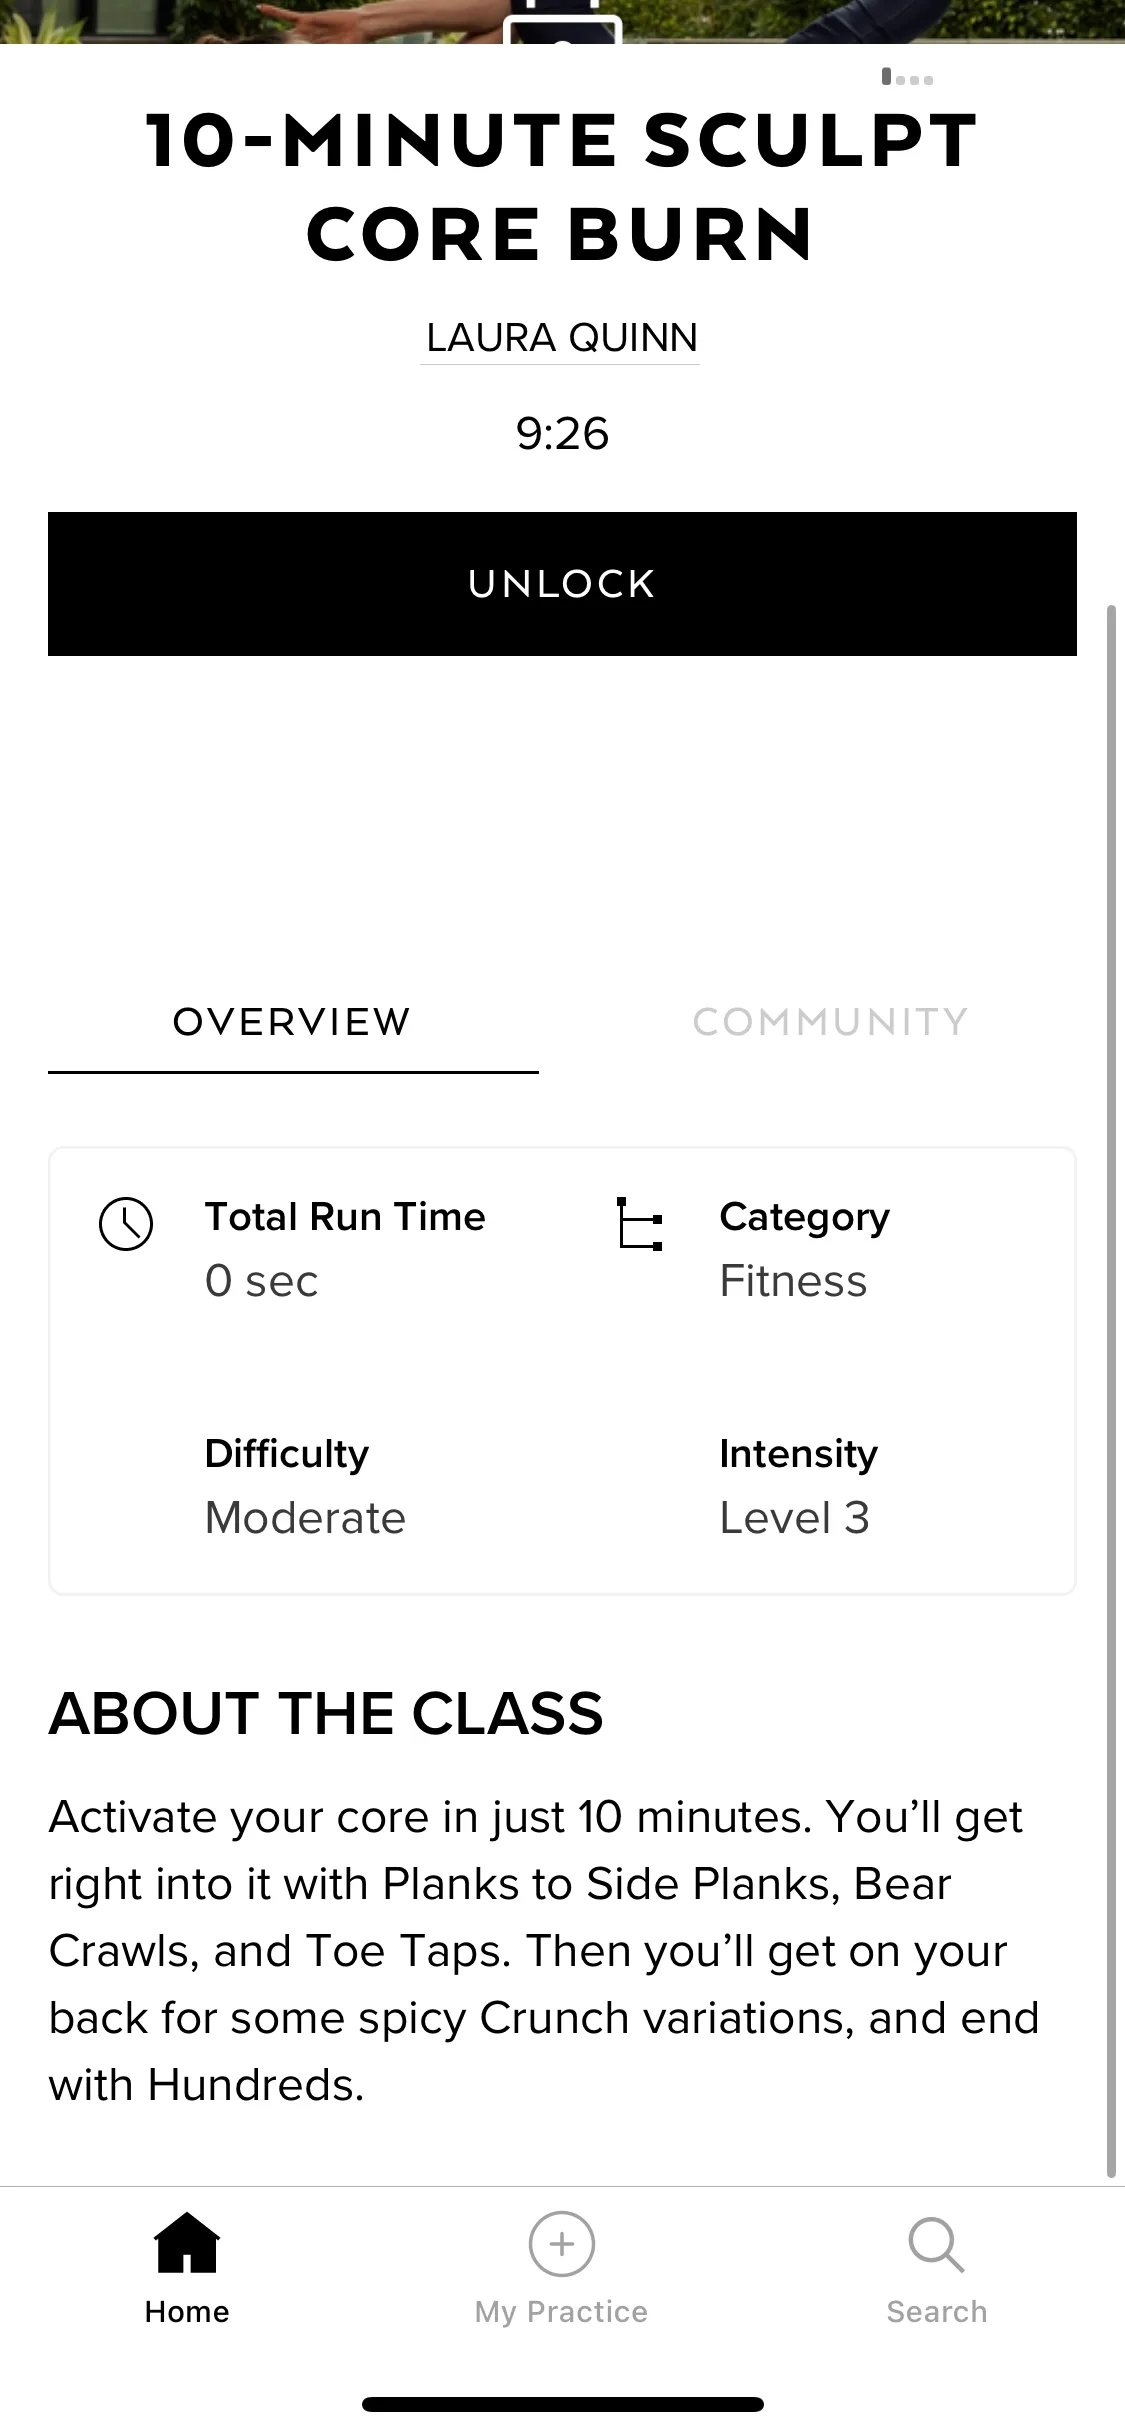The width and height of the screenshot is (1125, 2436).
Task: Tap the Search magnifying glass icon
Action: (937, 2244)
